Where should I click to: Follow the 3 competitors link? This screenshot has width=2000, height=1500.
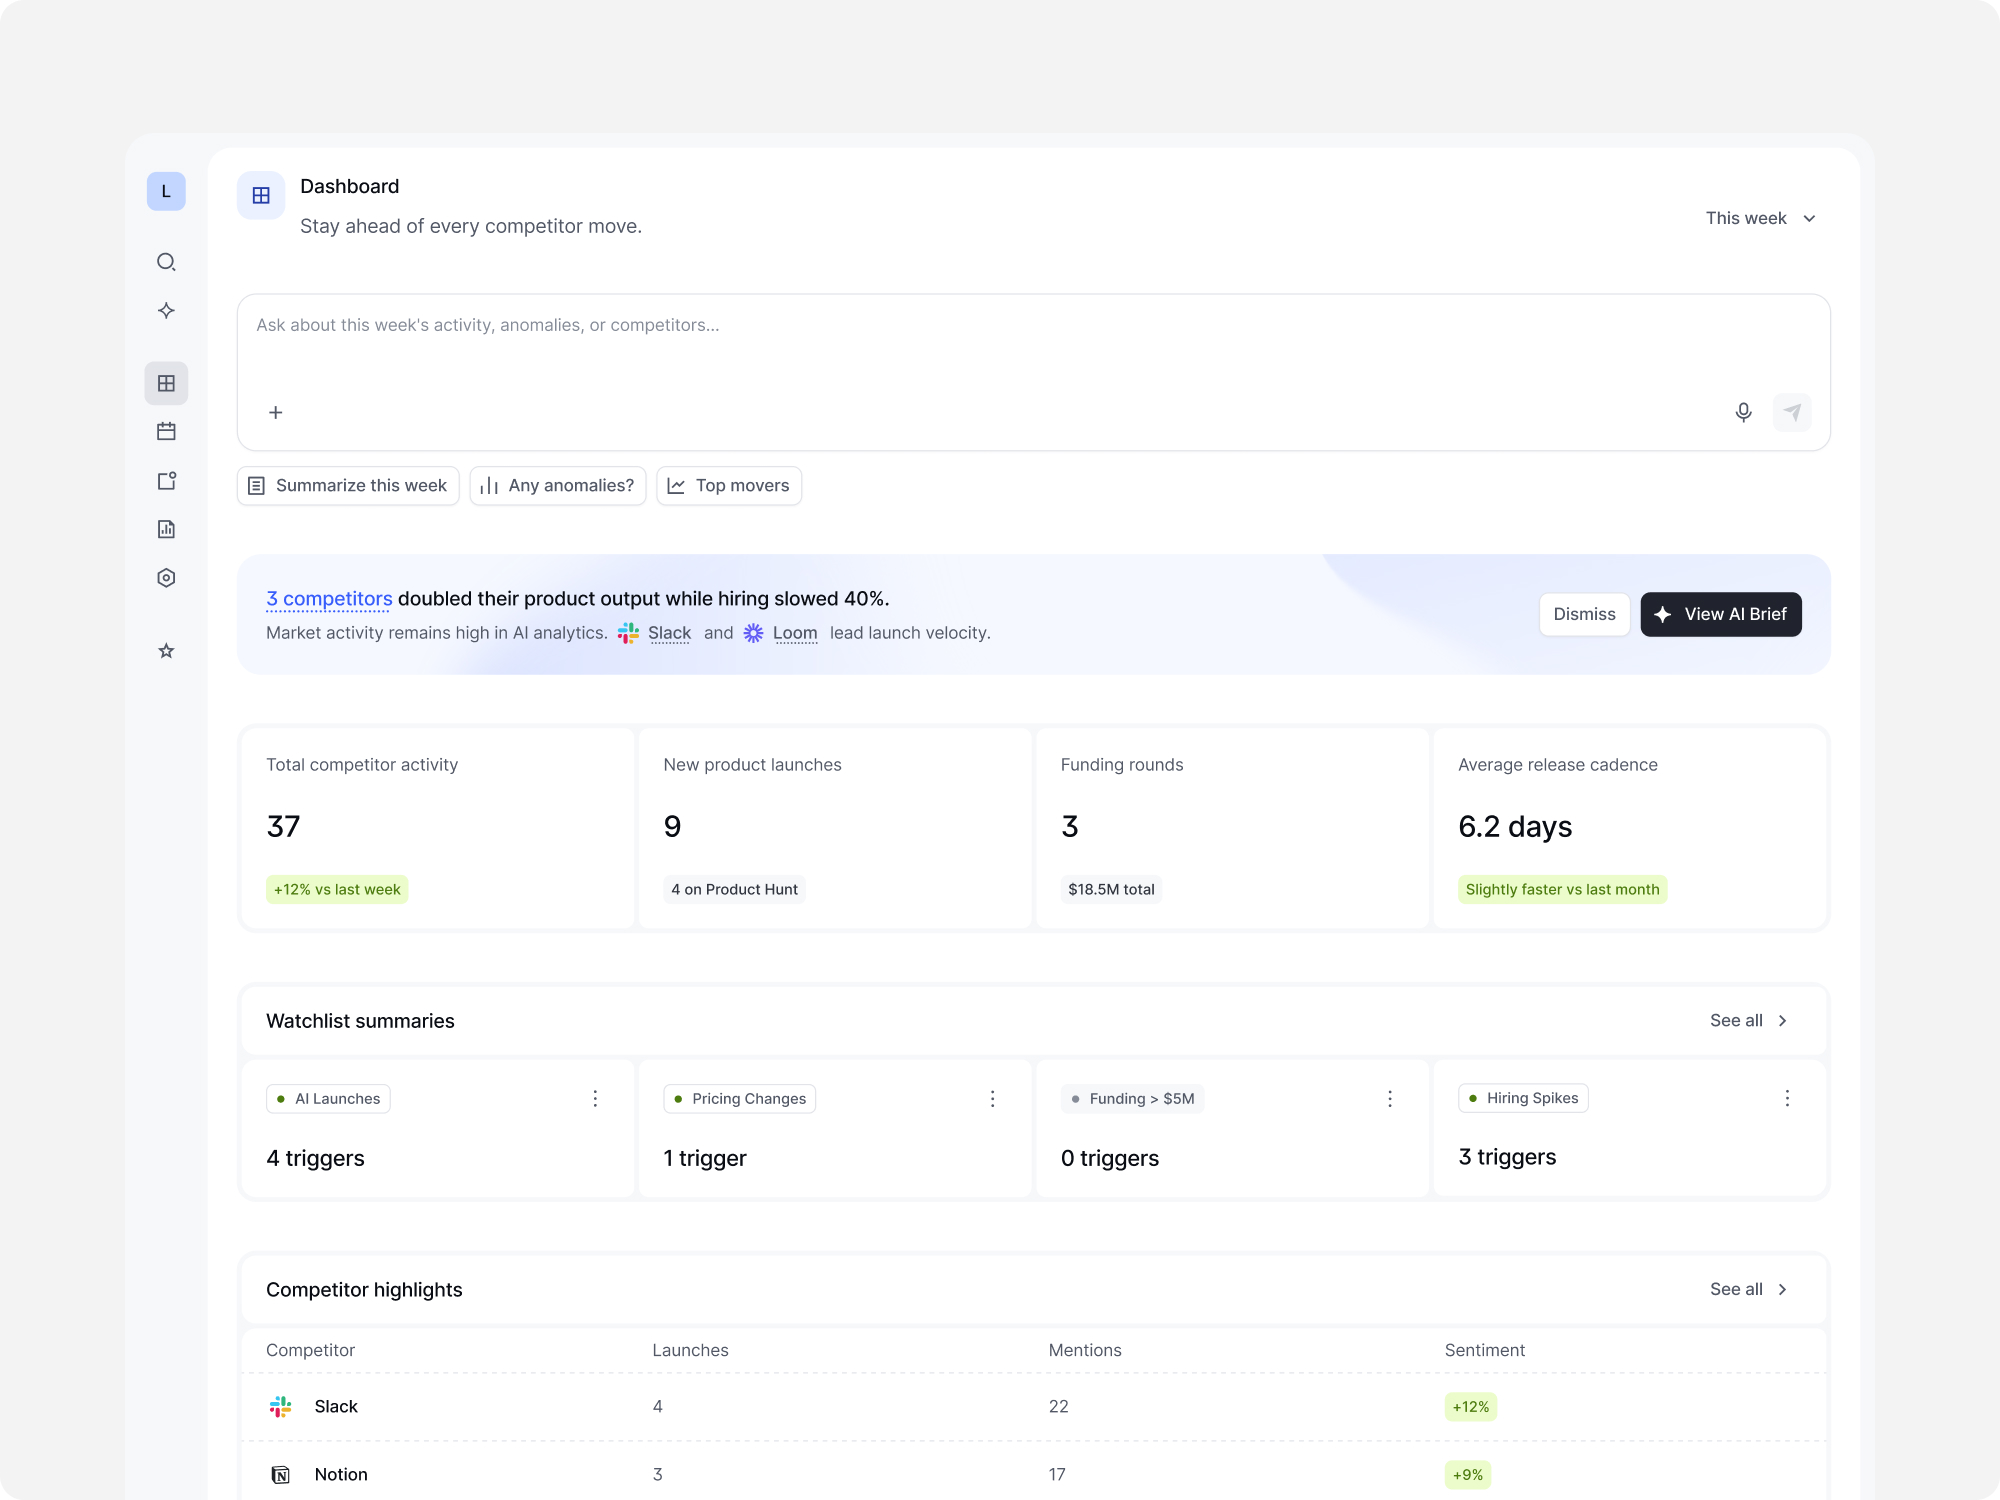pyautogui.click(x=329, y=599)
